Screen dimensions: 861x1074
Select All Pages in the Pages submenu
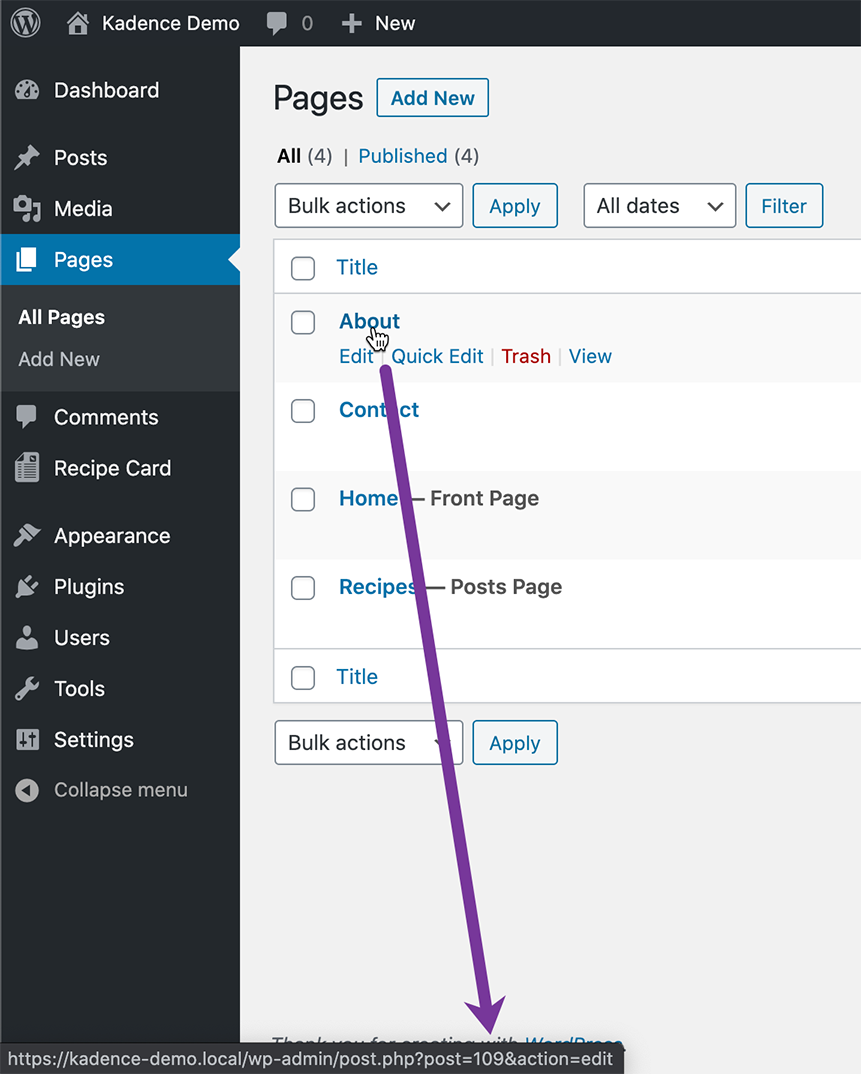click(61, 317)
